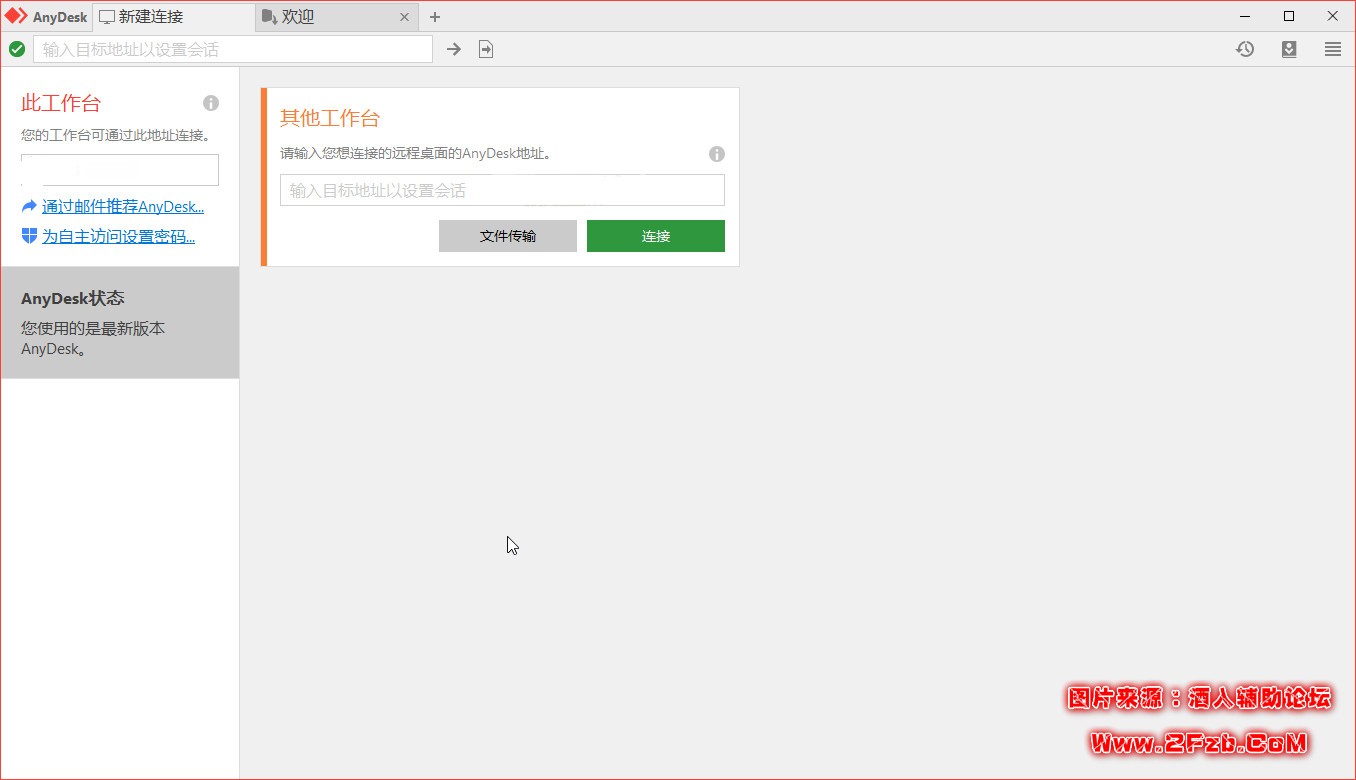
Task: Close the 欢迎 tab
Action: pyautogui.click(x=404, y=17)
